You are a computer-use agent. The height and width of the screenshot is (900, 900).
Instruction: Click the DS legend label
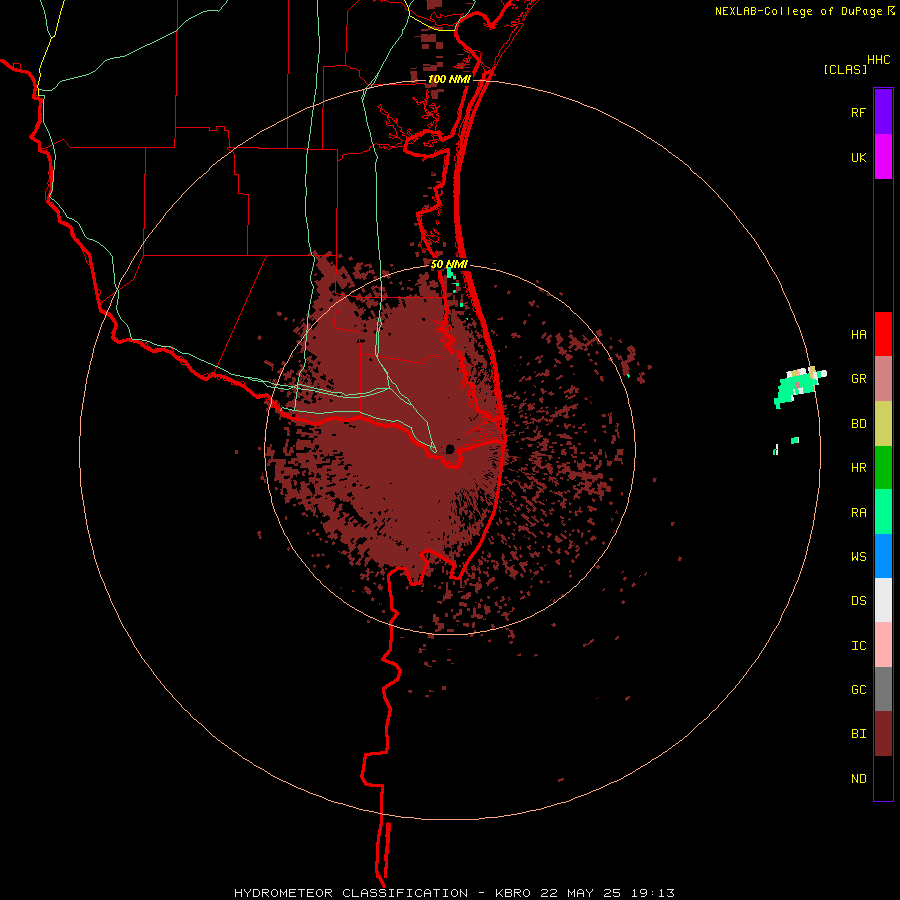click(858, 600)
